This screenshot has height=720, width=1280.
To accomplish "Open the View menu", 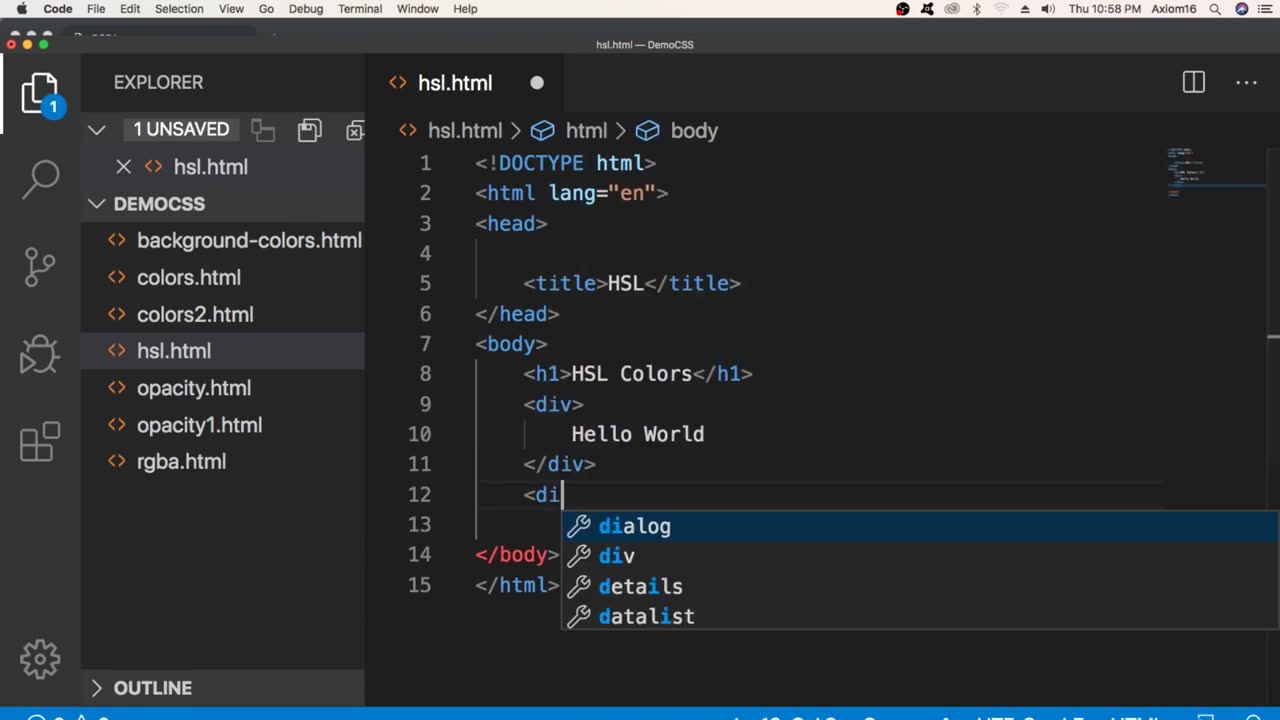I will tap(231, 9).
